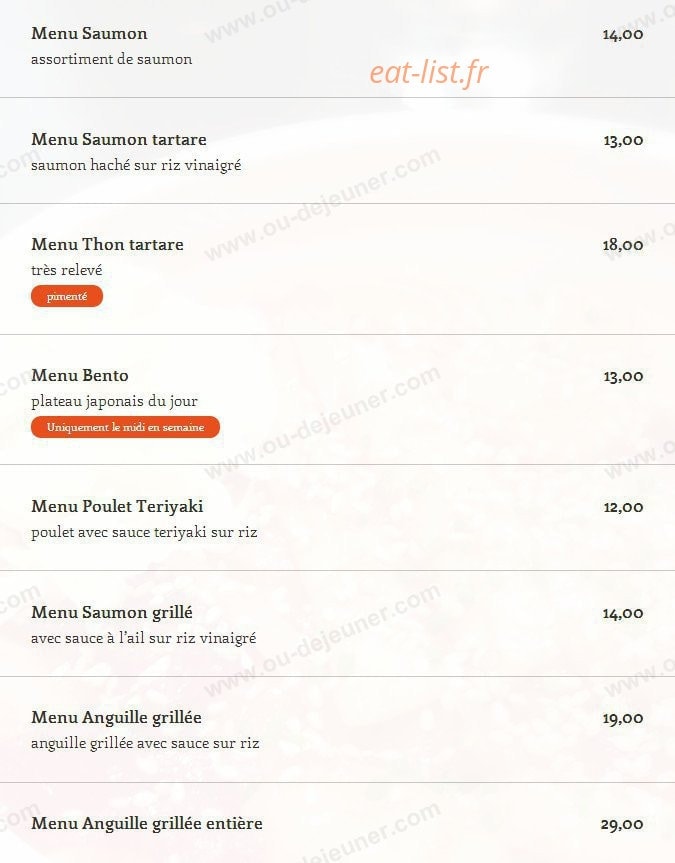This screenshot has height=863, width=675.
Task: Click the 19,00 price for Anguille grillée
Action: pos(623,719)
